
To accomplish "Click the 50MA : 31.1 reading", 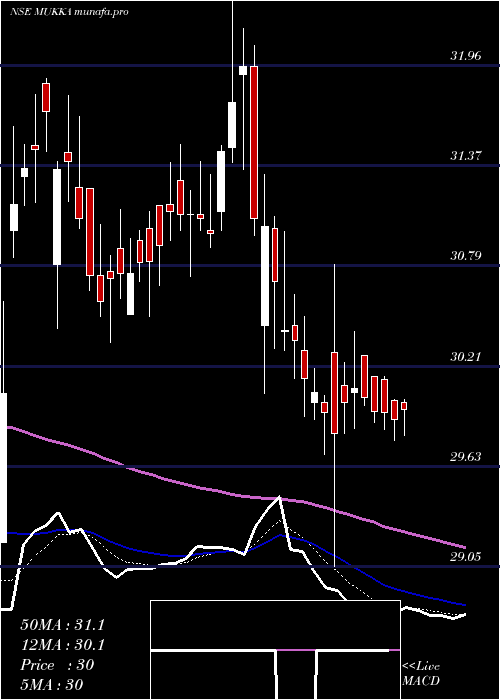I will (x=62, y=625).
